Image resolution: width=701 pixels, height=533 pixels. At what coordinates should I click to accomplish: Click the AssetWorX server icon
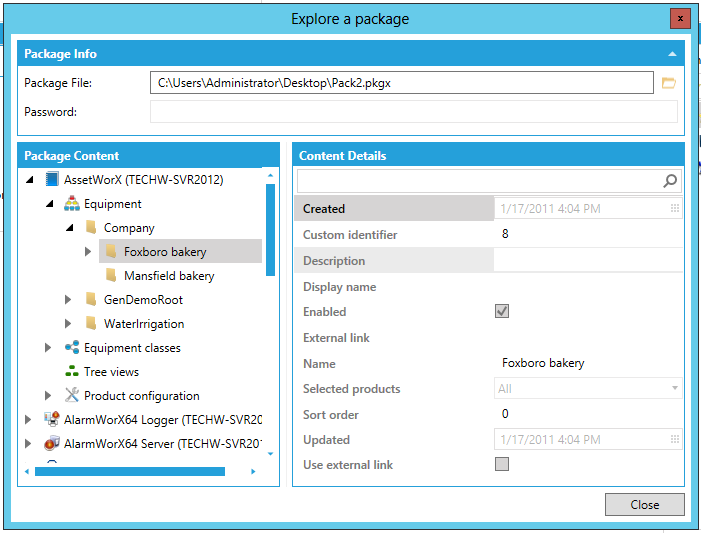point(52,180)
